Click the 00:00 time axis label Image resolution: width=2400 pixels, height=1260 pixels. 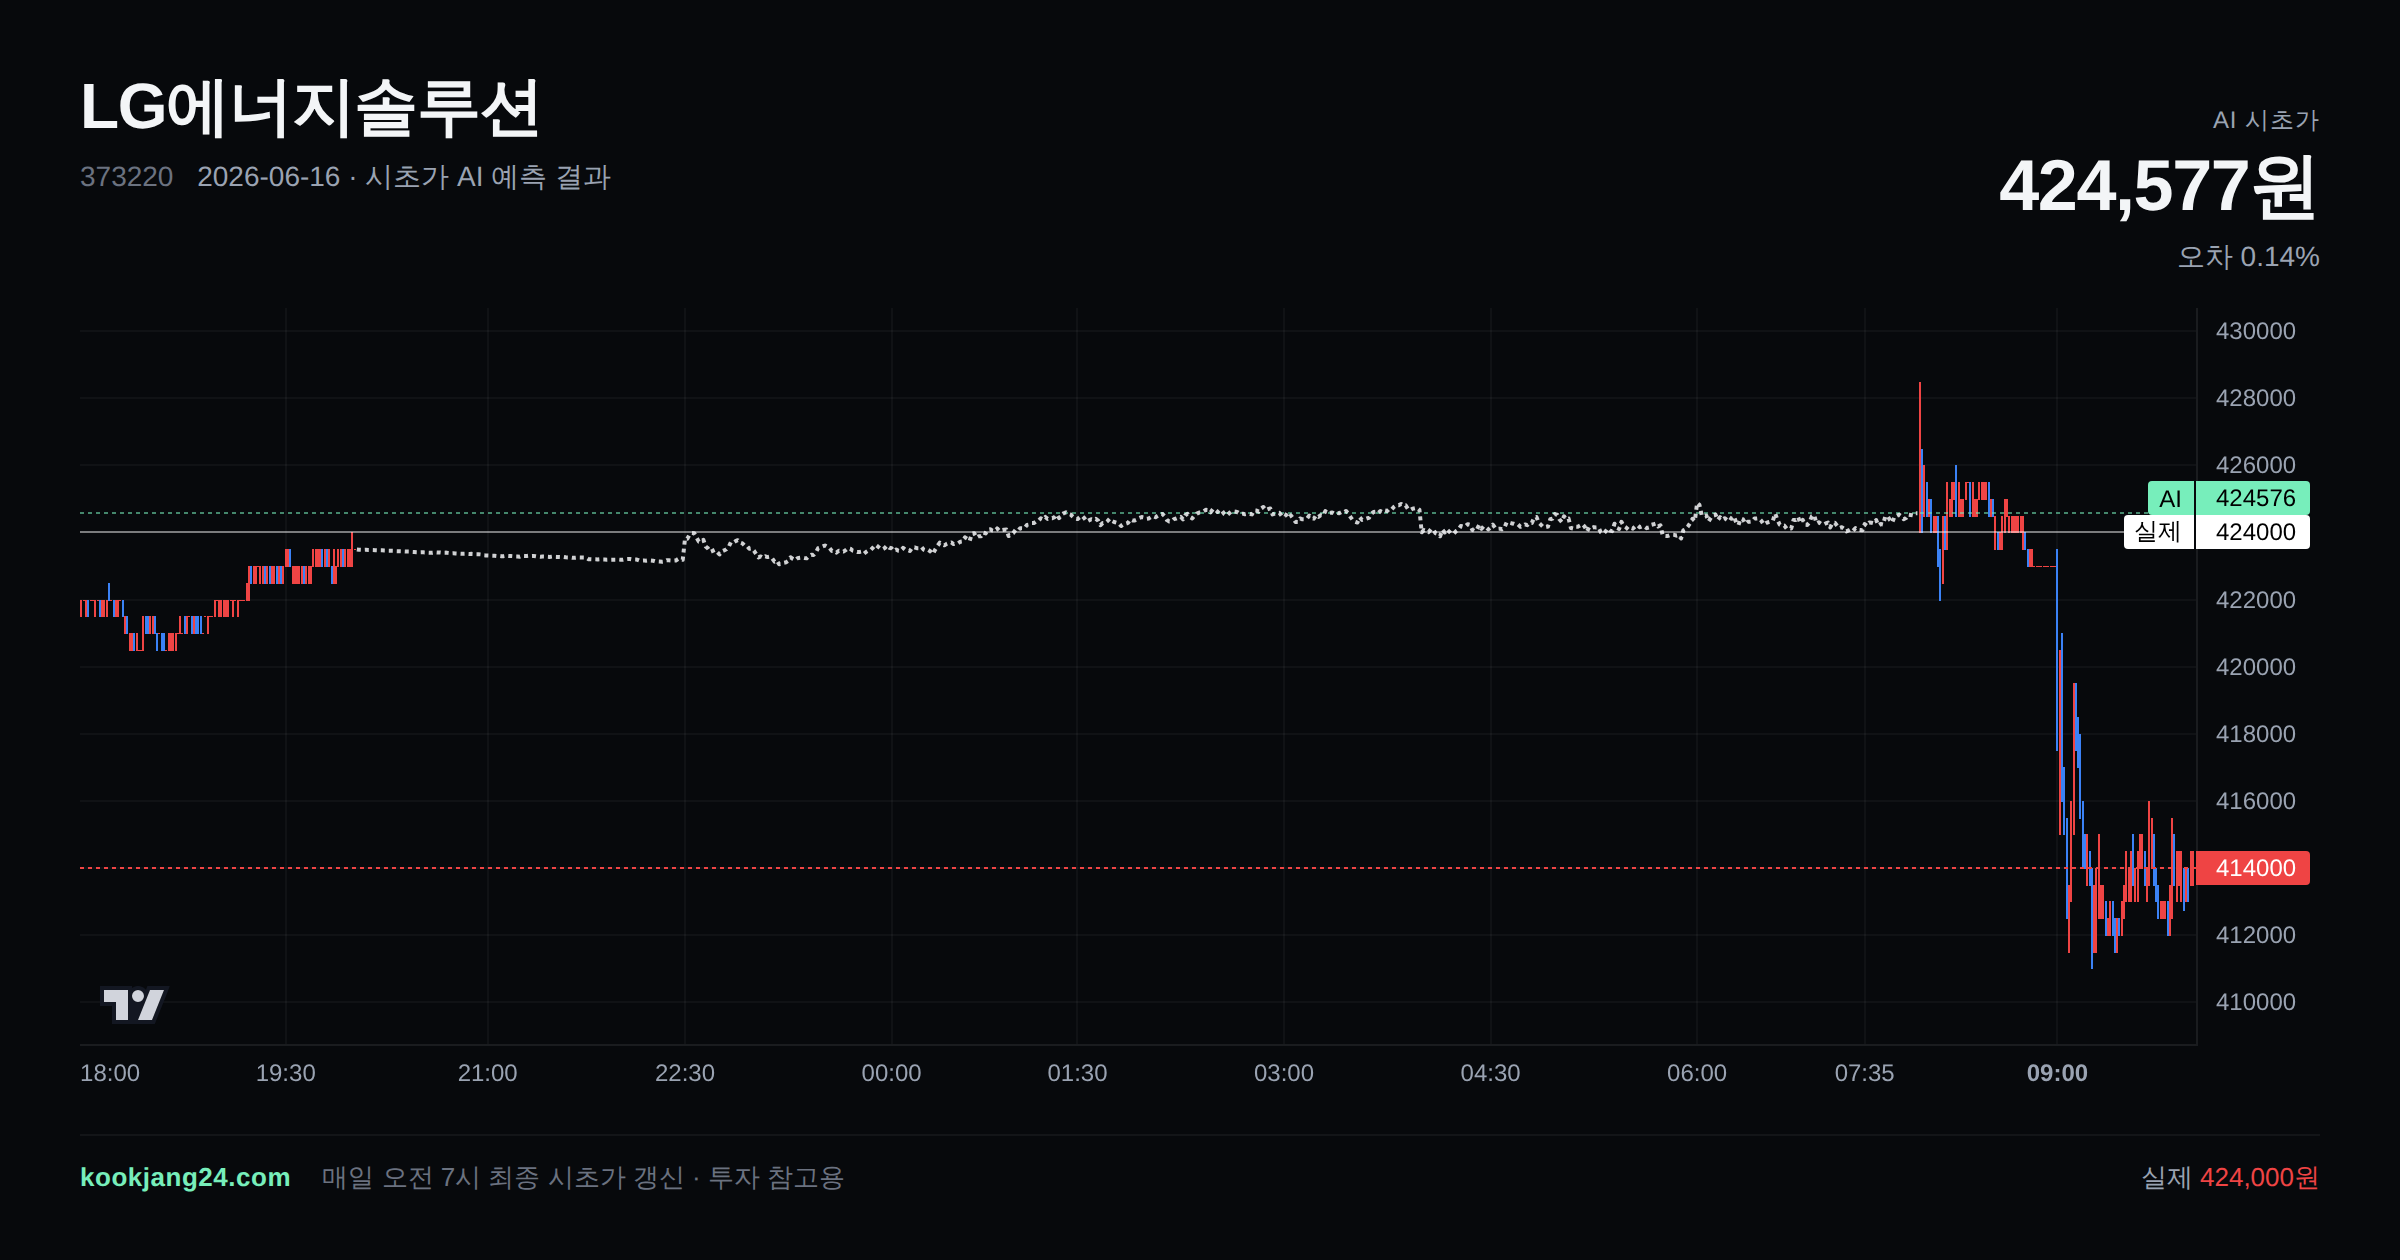click(891, 1073)
